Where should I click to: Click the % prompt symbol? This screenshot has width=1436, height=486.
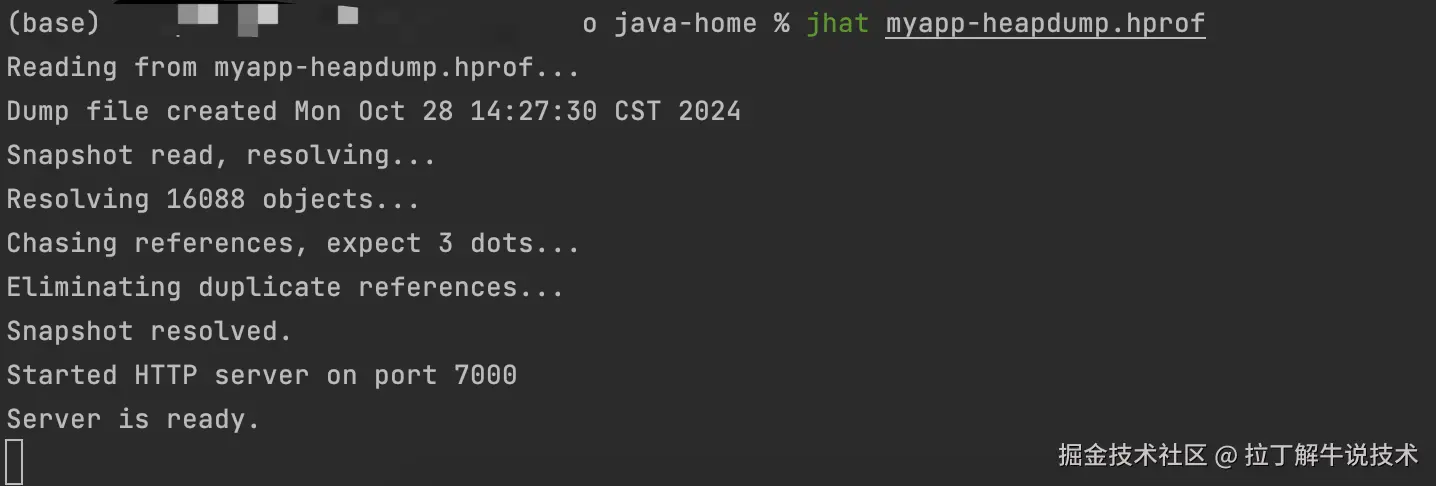[781, 23]
